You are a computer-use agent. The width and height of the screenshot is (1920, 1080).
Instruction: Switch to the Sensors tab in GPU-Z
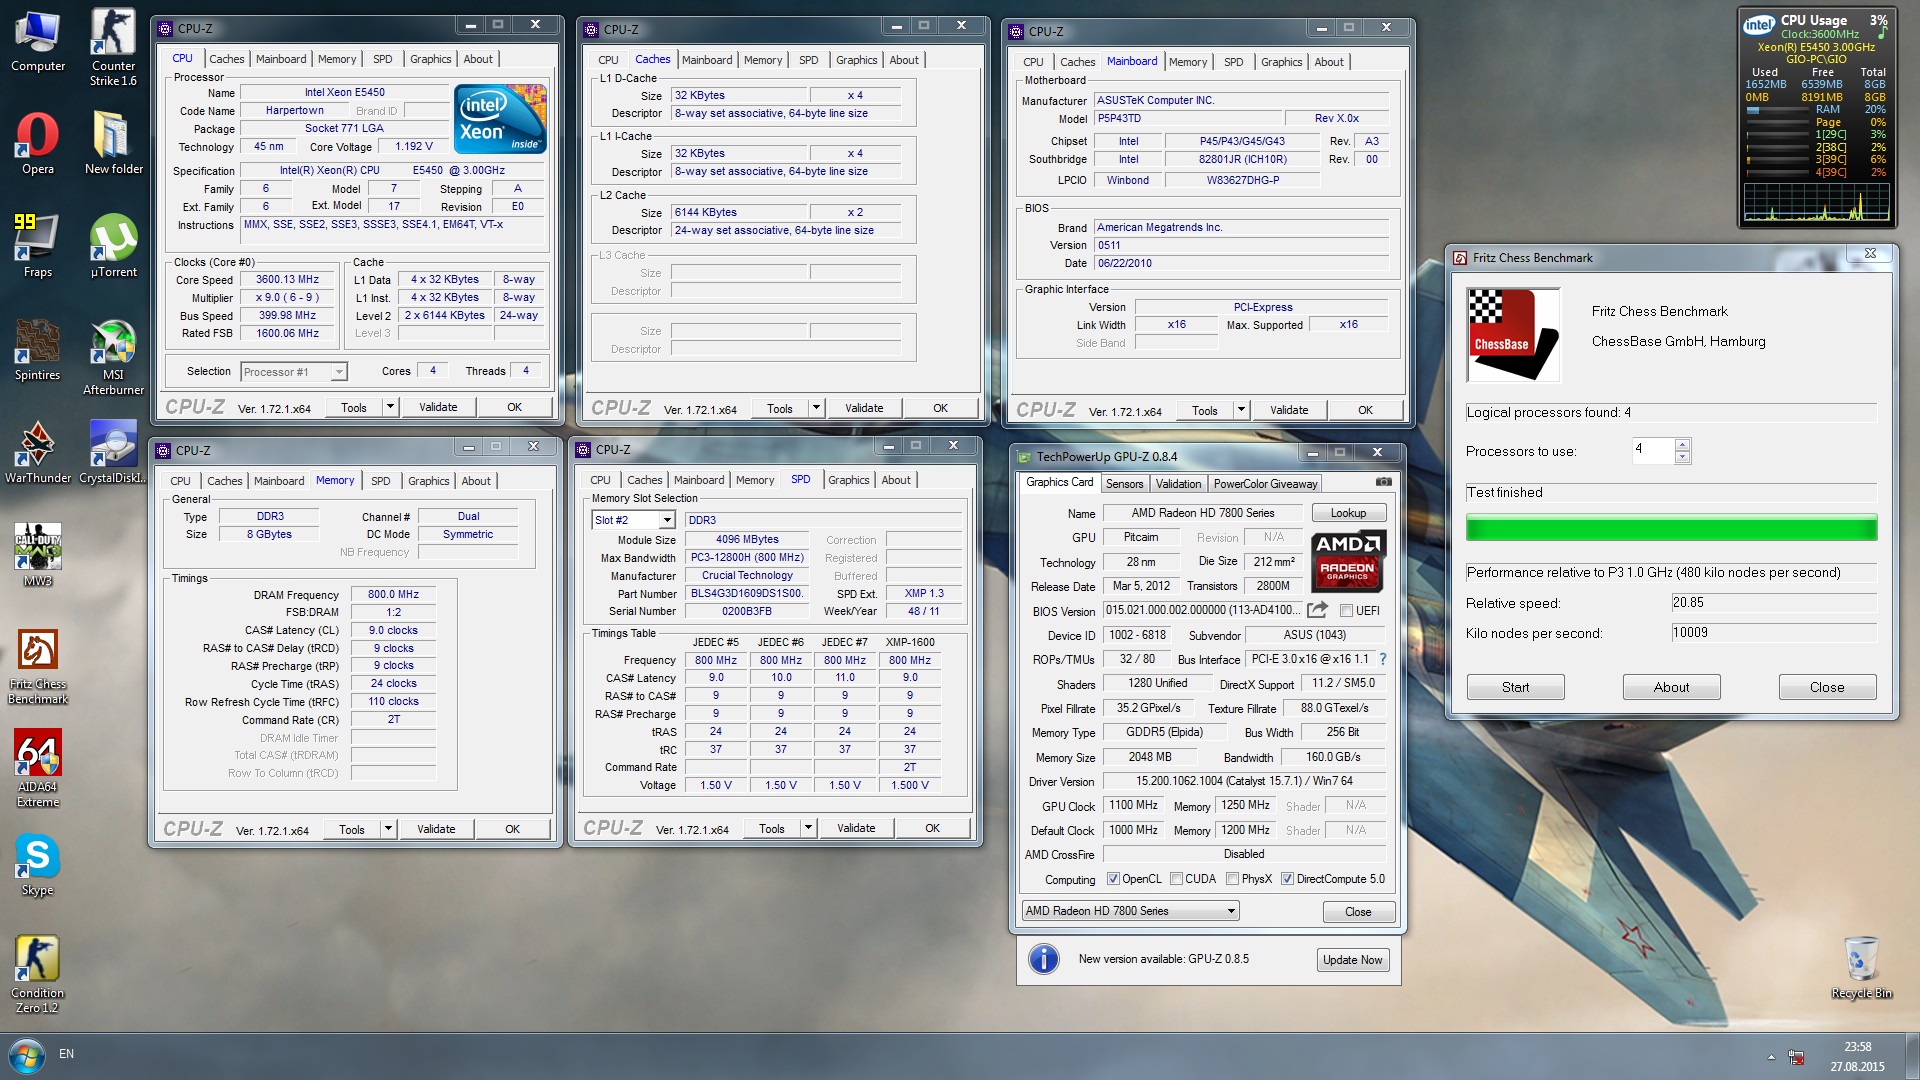1124,484
